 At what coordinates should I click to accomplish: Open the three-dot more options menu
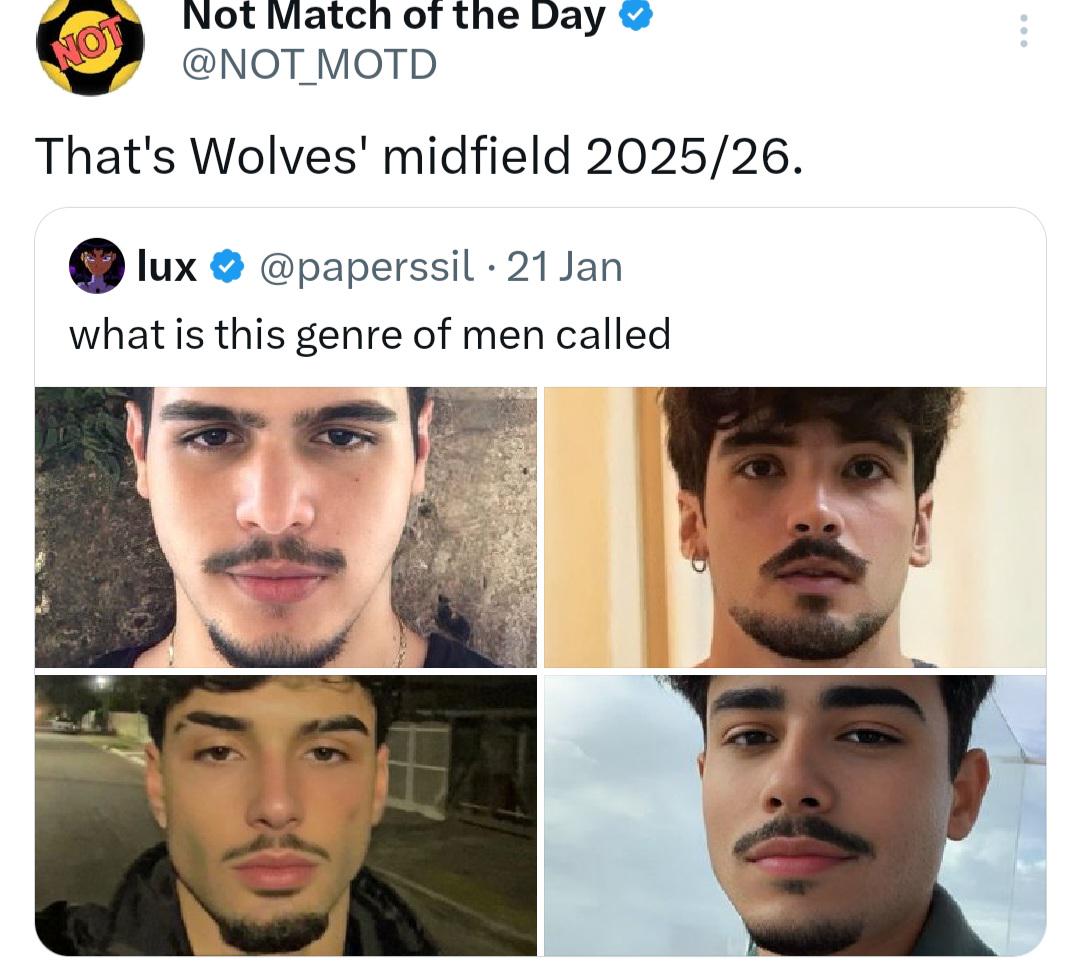(x=1022, y=31)
